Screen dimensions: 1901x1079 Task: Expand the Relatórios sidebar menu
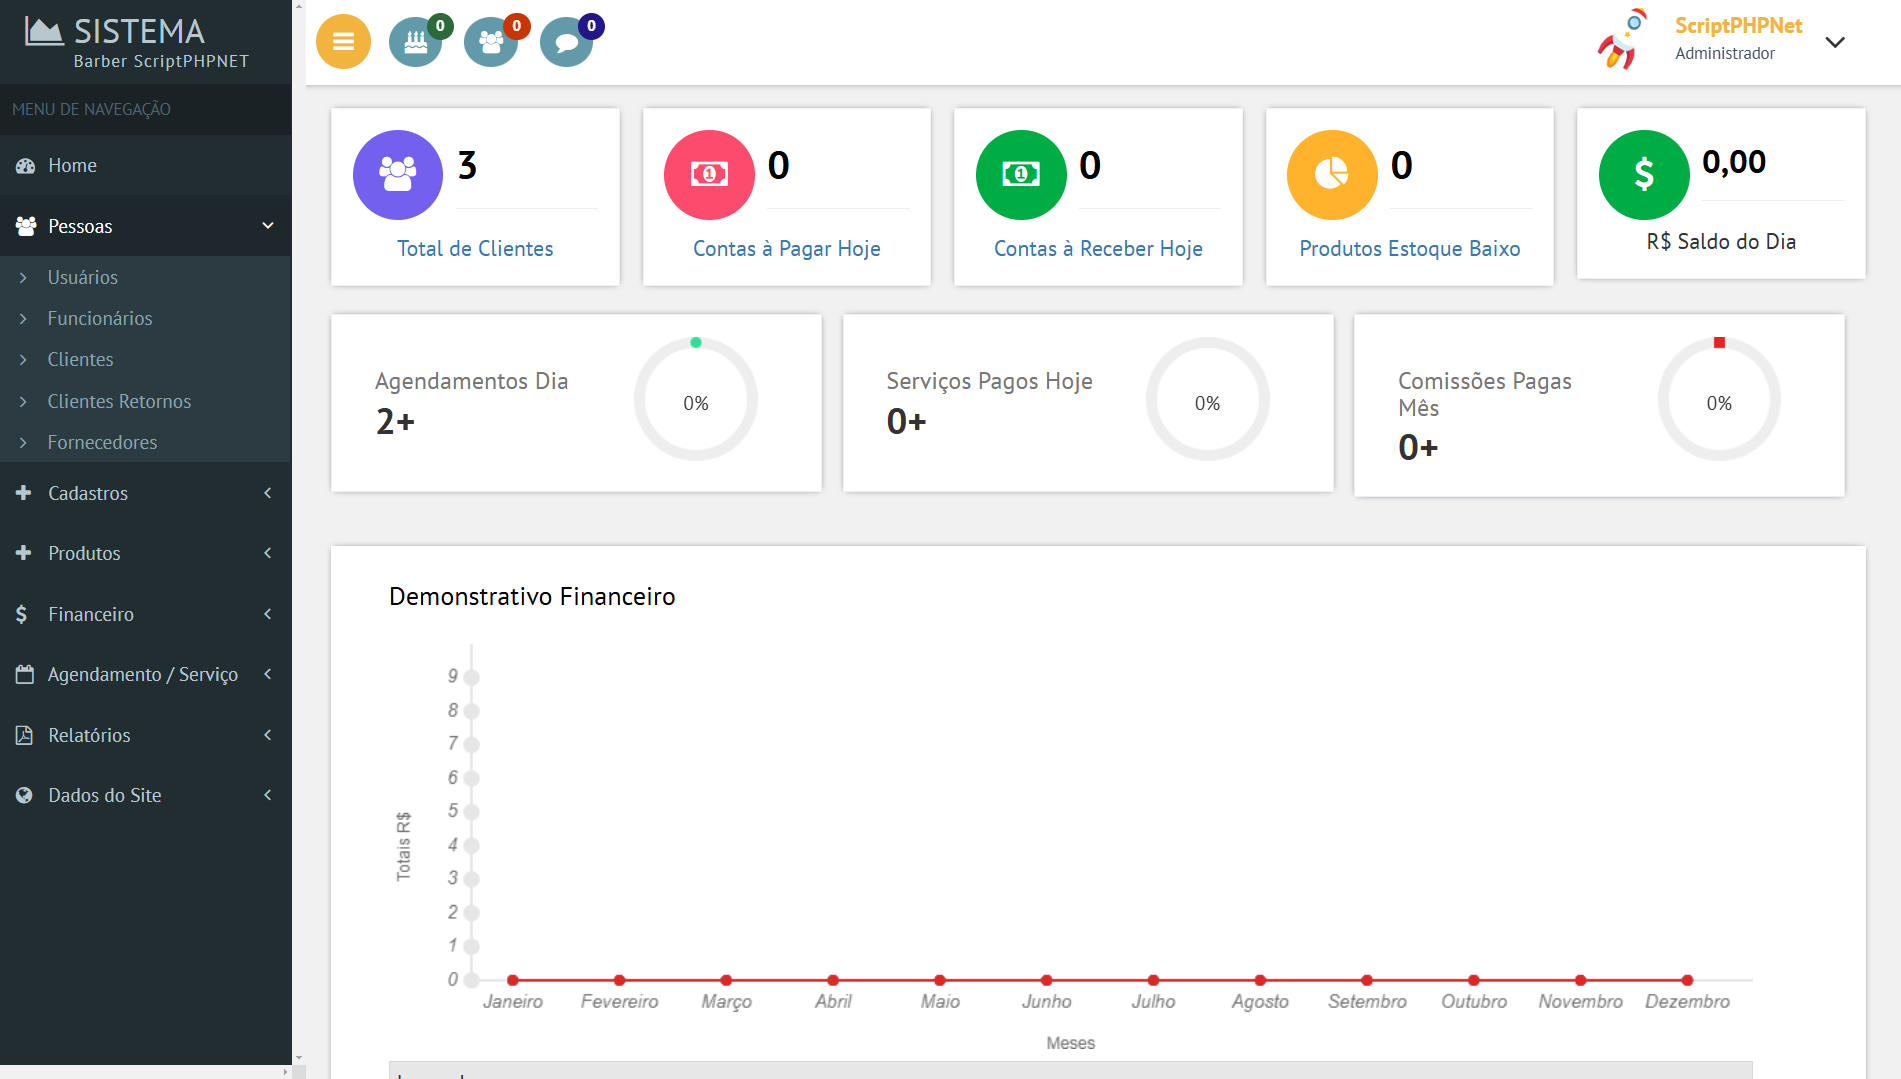145,735
